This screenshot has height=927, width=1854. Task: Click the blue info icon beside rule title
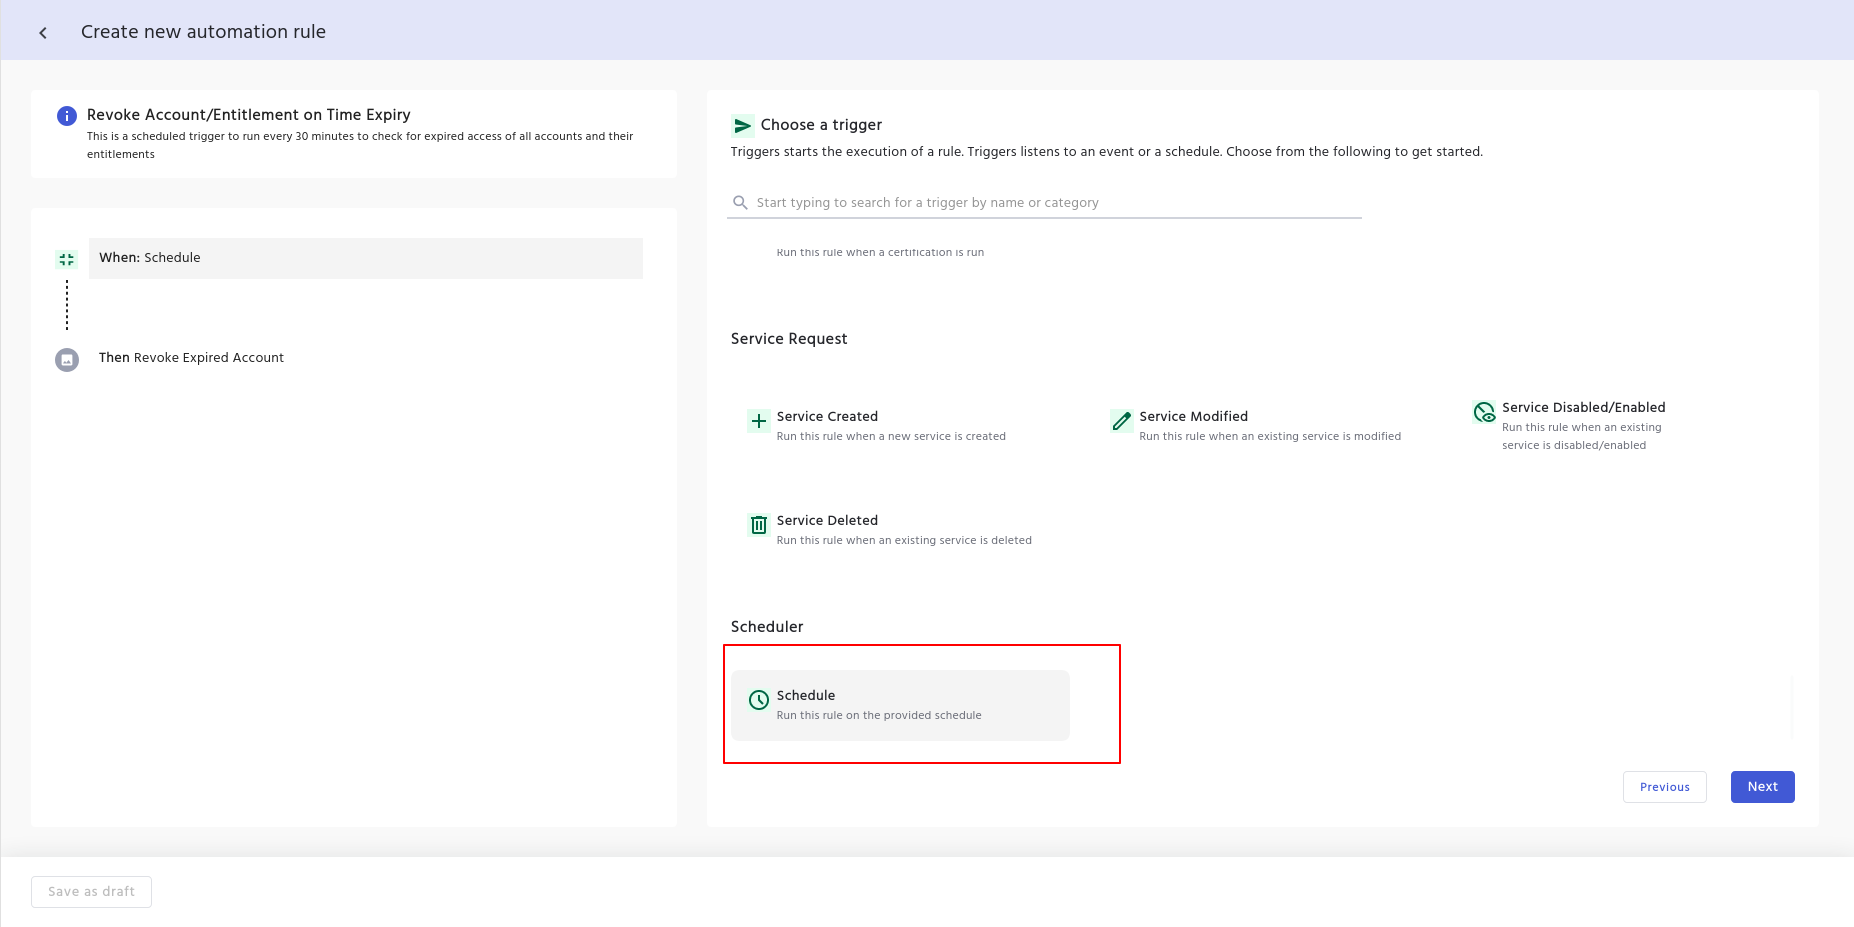coord(67,116)
